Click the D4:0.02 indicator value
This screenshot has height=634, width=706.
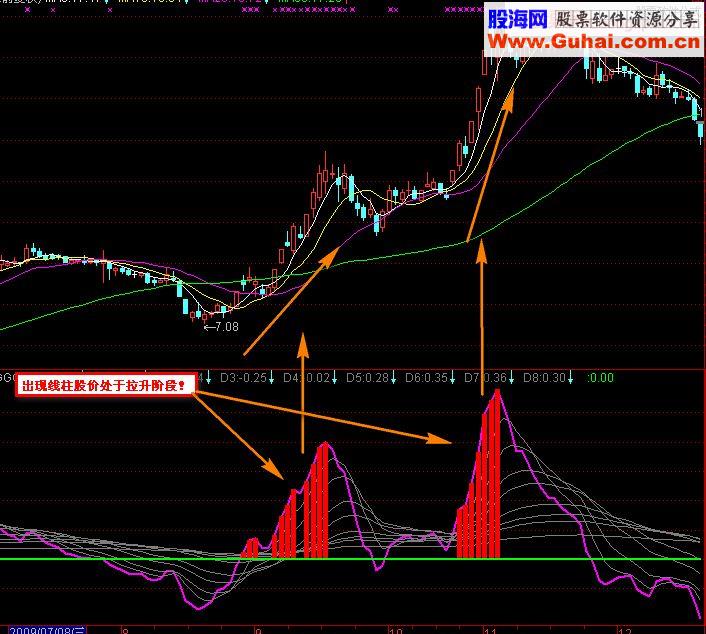307,377
